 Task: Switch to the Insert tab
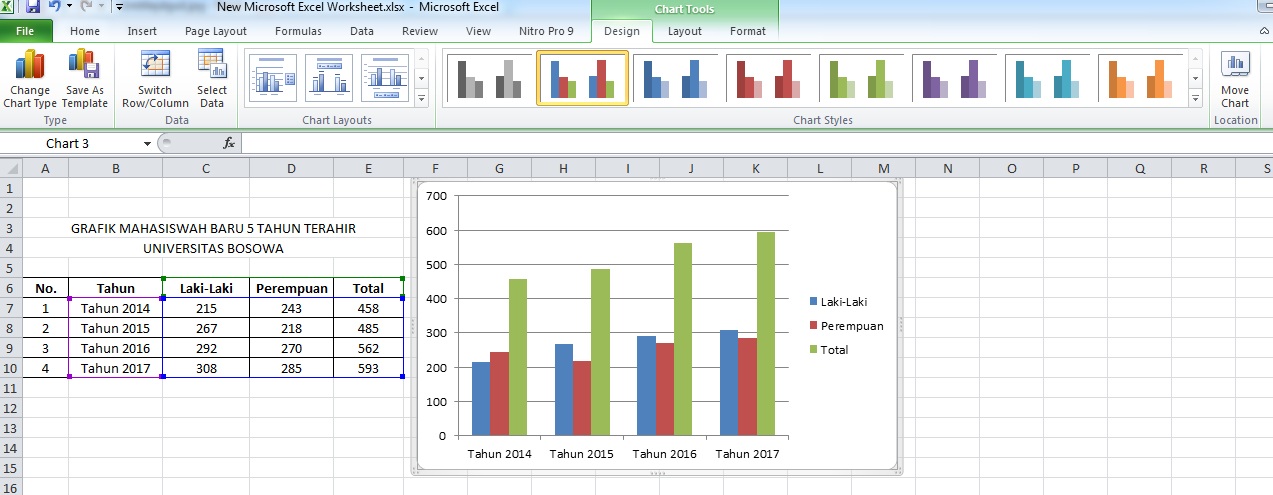tap(142, 31)
